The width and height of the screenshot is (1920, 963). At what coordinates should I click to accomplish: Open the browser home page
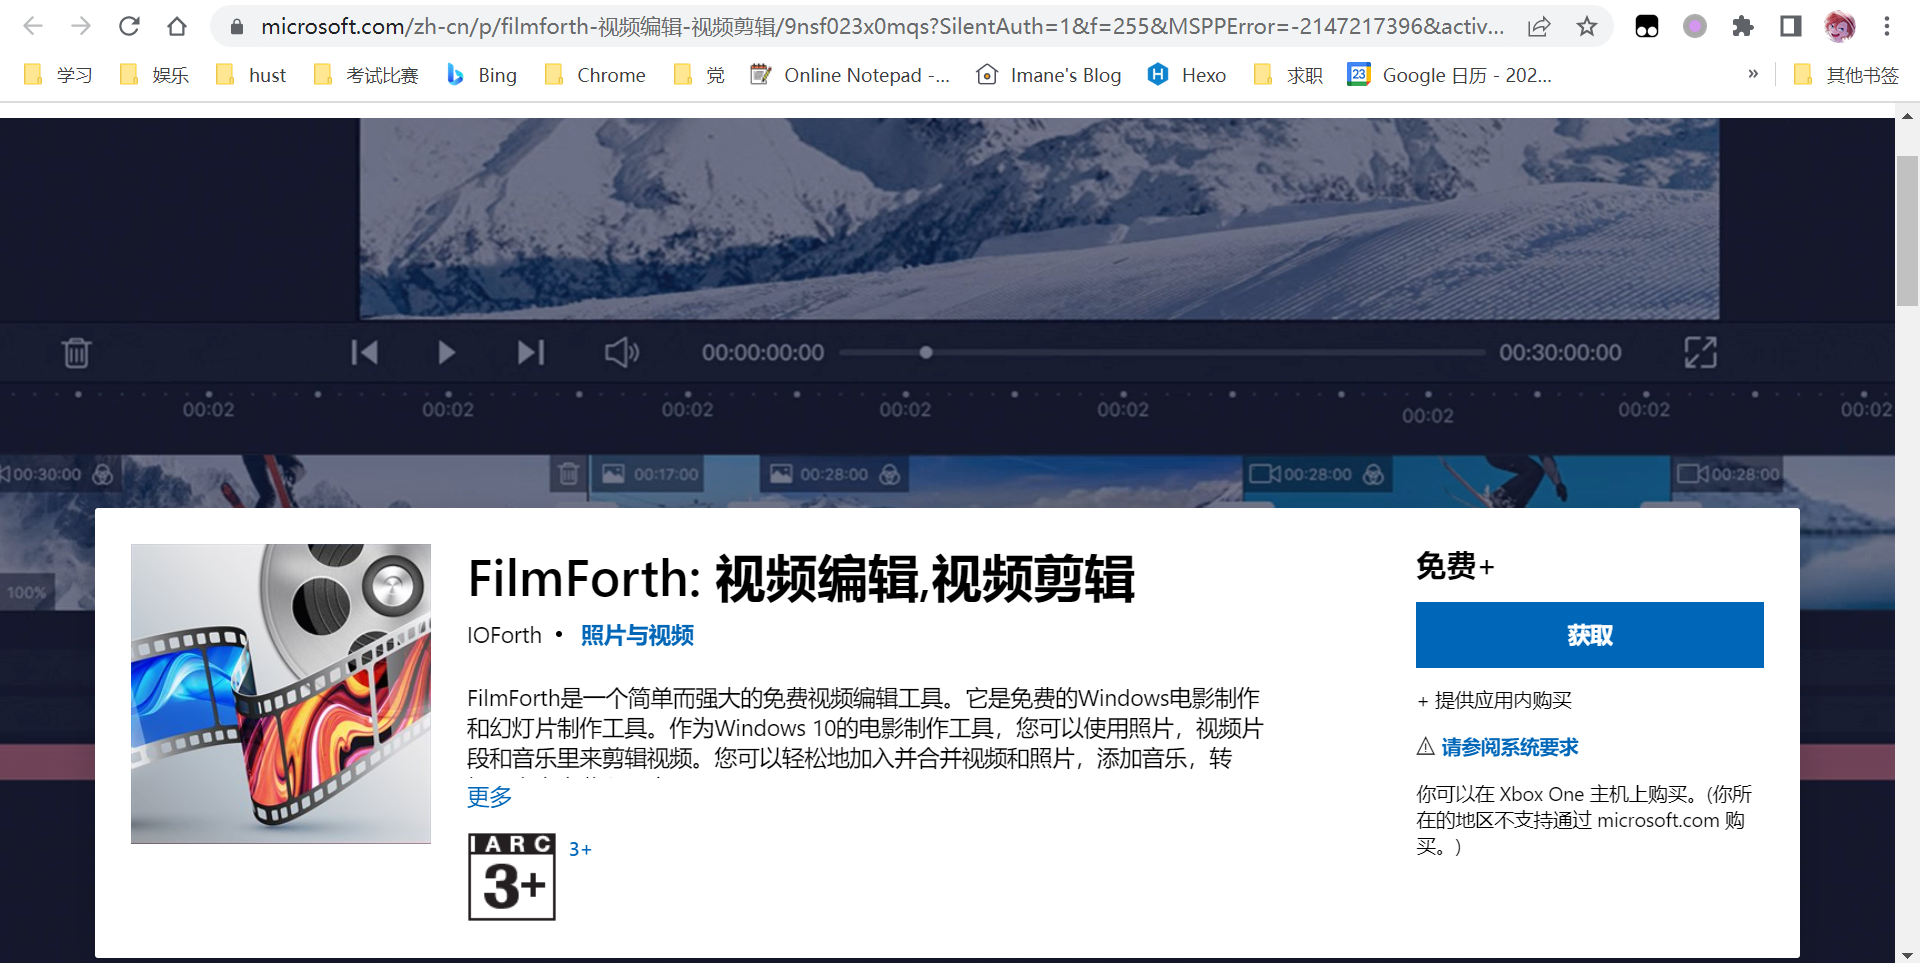point(177,26)
